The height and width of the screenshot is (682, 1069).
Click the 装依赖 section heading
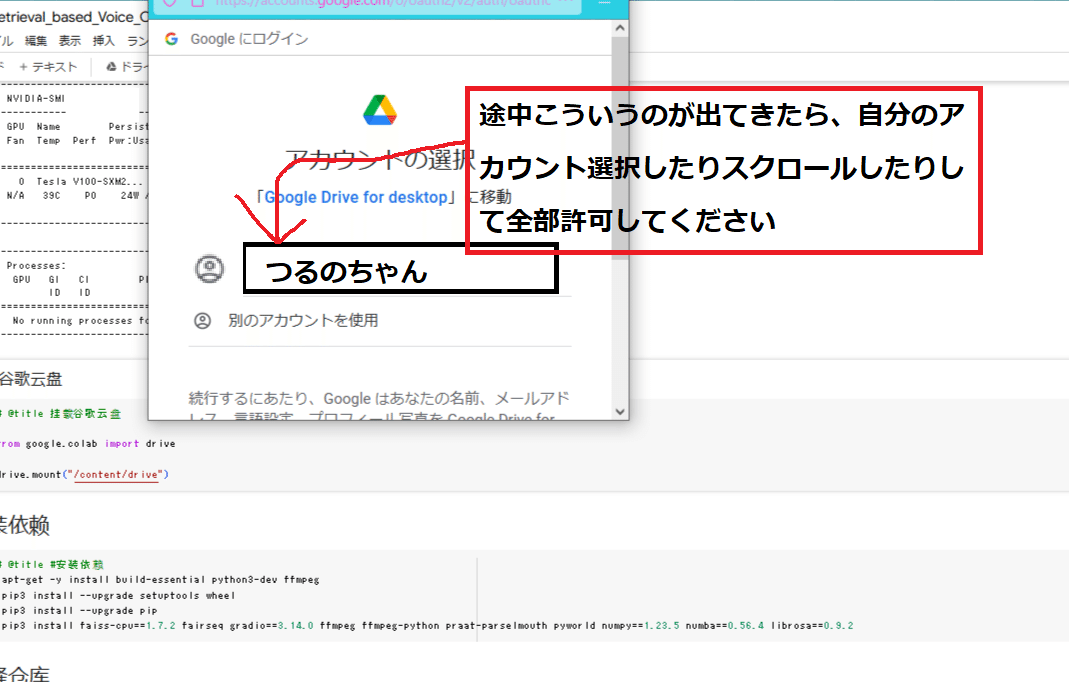25,524
